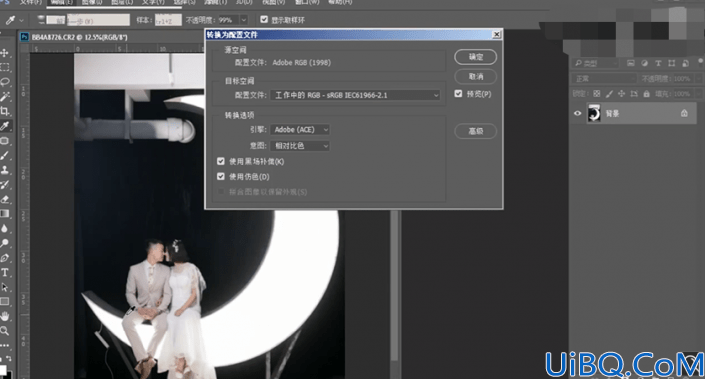The height and width of the screenshot is (379, 705).
Task: Open the 图像(I) menu
Action: pyautogui.click(x=92, y=2)
